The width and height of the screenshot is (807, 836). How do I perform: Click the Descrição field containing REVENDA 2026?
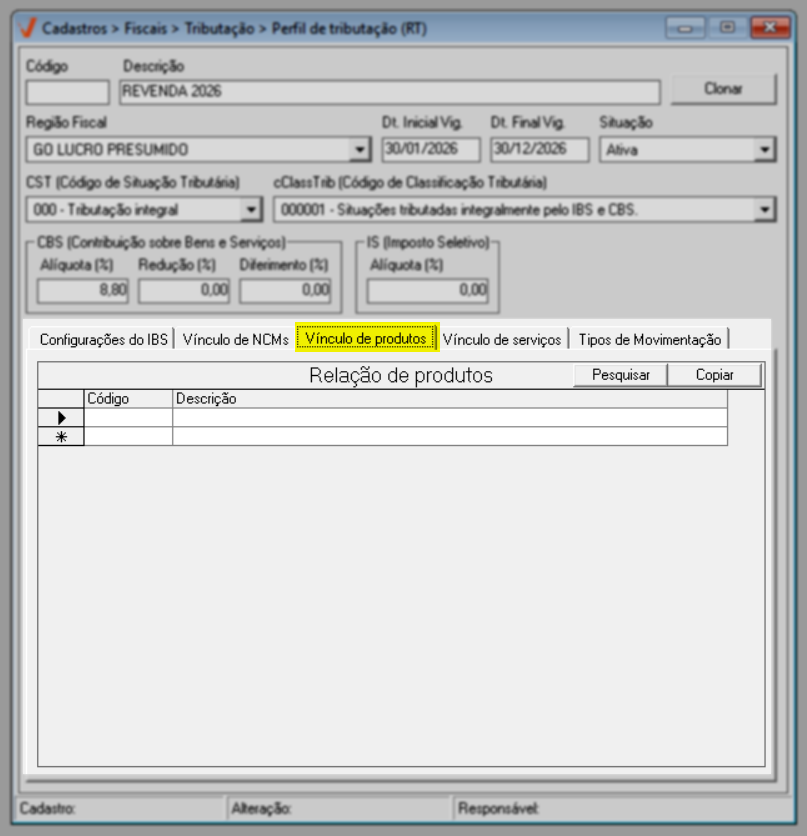click(390, 92)
